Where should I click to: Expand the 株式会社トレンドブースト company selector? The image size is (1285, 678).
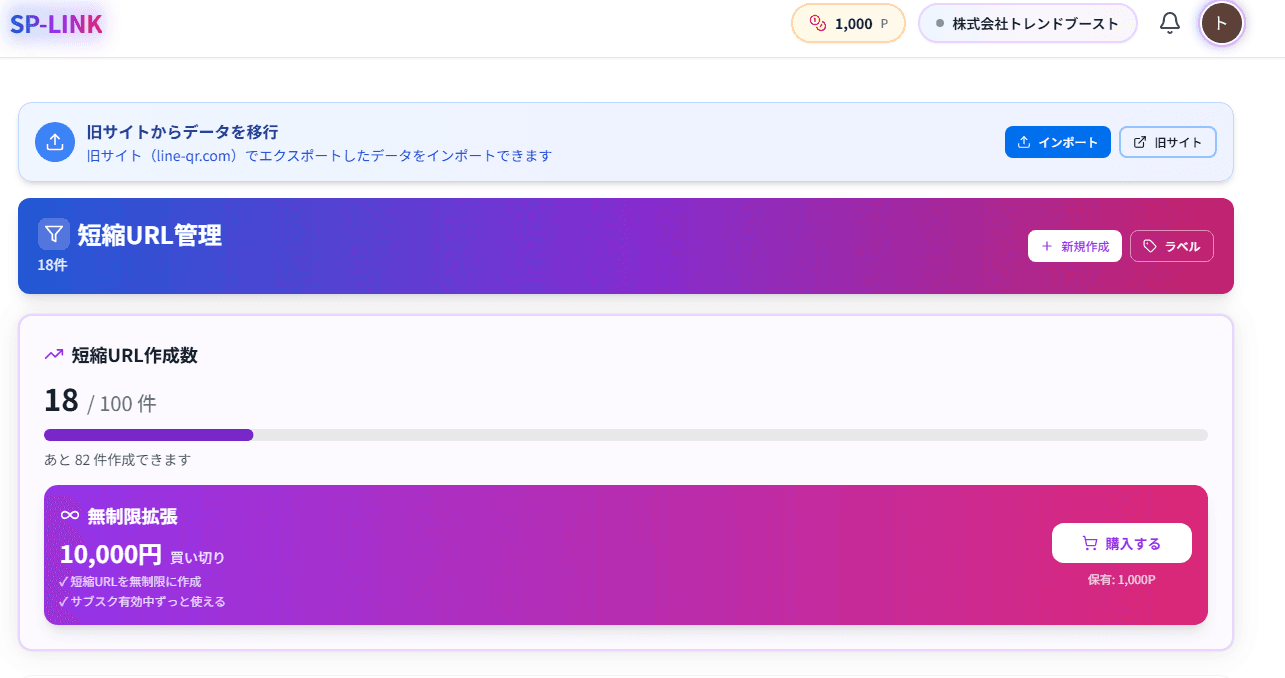tap(1027, 23)
